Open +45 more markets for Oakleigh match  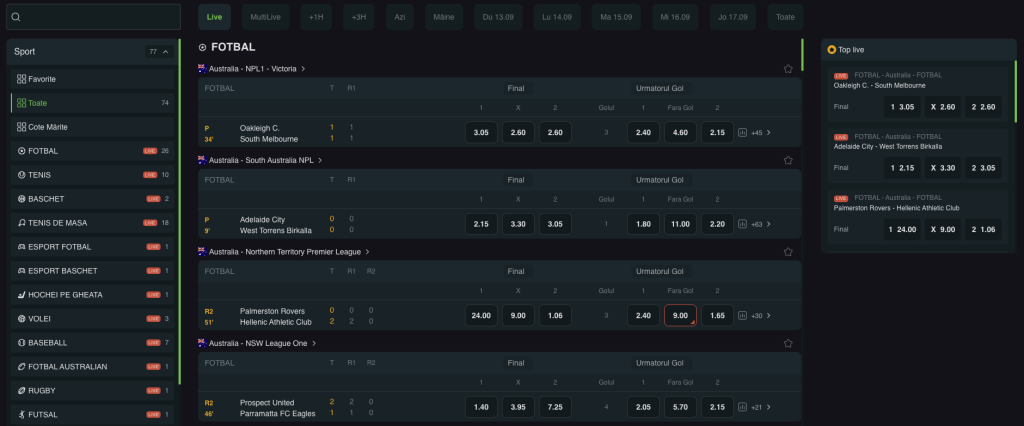[761, 133]
